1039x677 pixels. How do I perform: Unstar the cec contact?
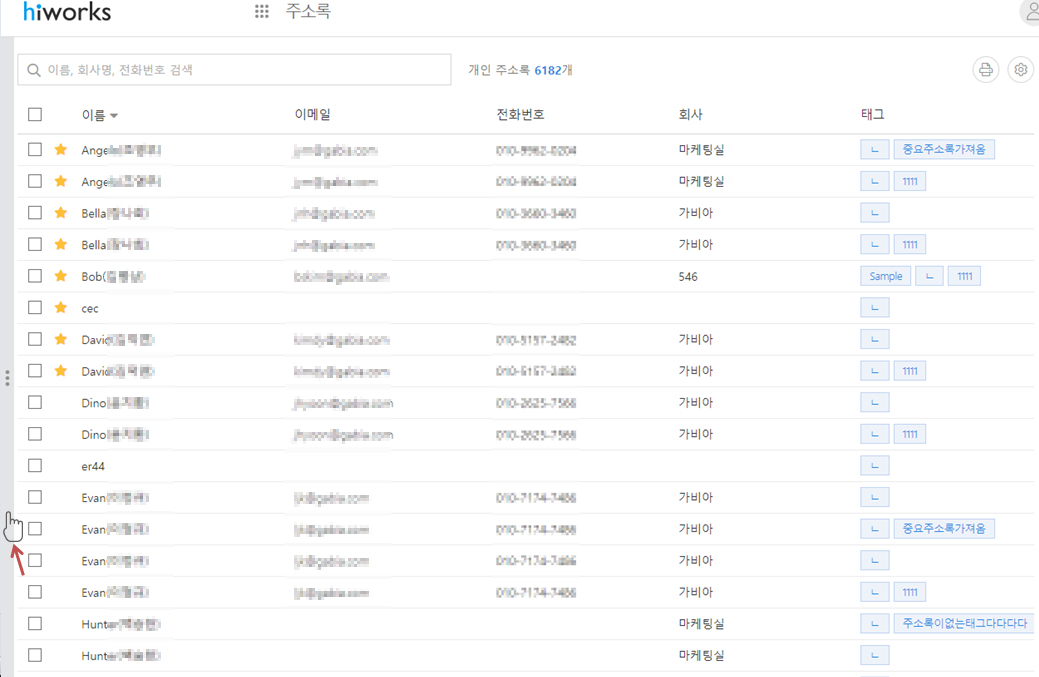coord(61,308)
